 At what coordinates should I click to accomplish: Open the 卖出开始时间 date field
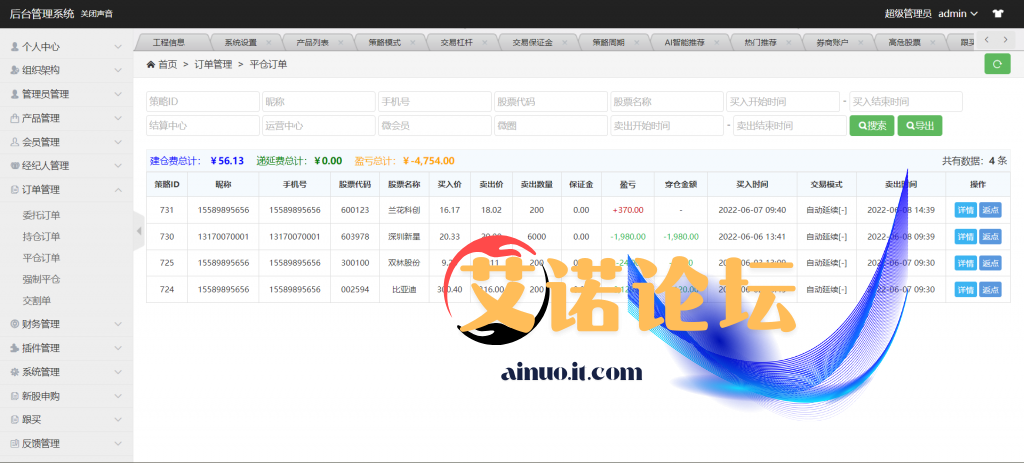pyautogui.click(x=667, y=125)
